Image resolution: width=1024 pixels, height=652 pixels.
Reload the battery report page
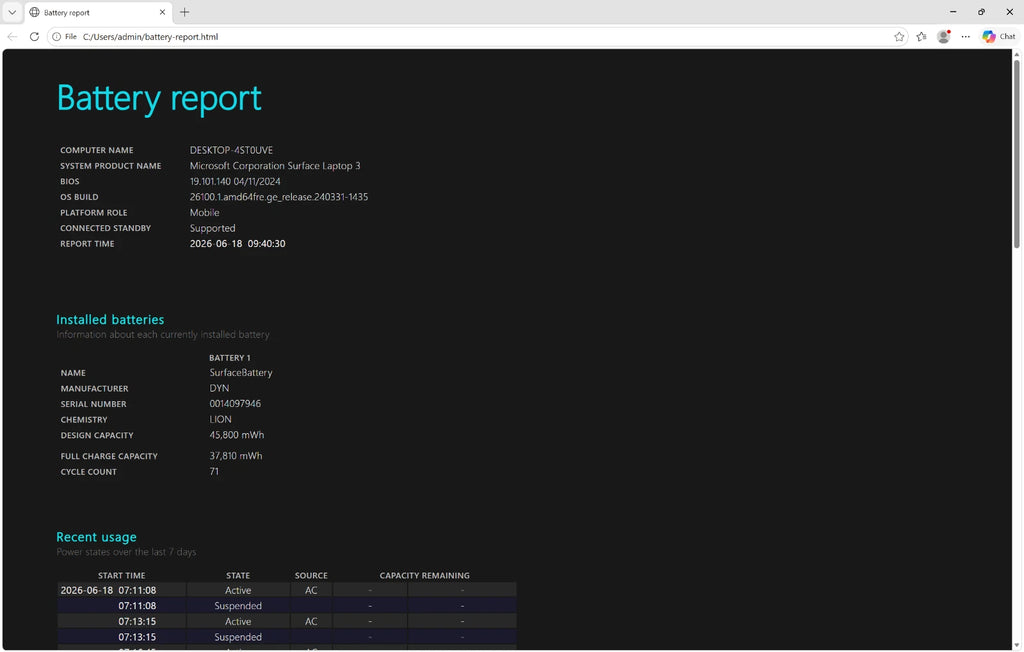(35, 37)
